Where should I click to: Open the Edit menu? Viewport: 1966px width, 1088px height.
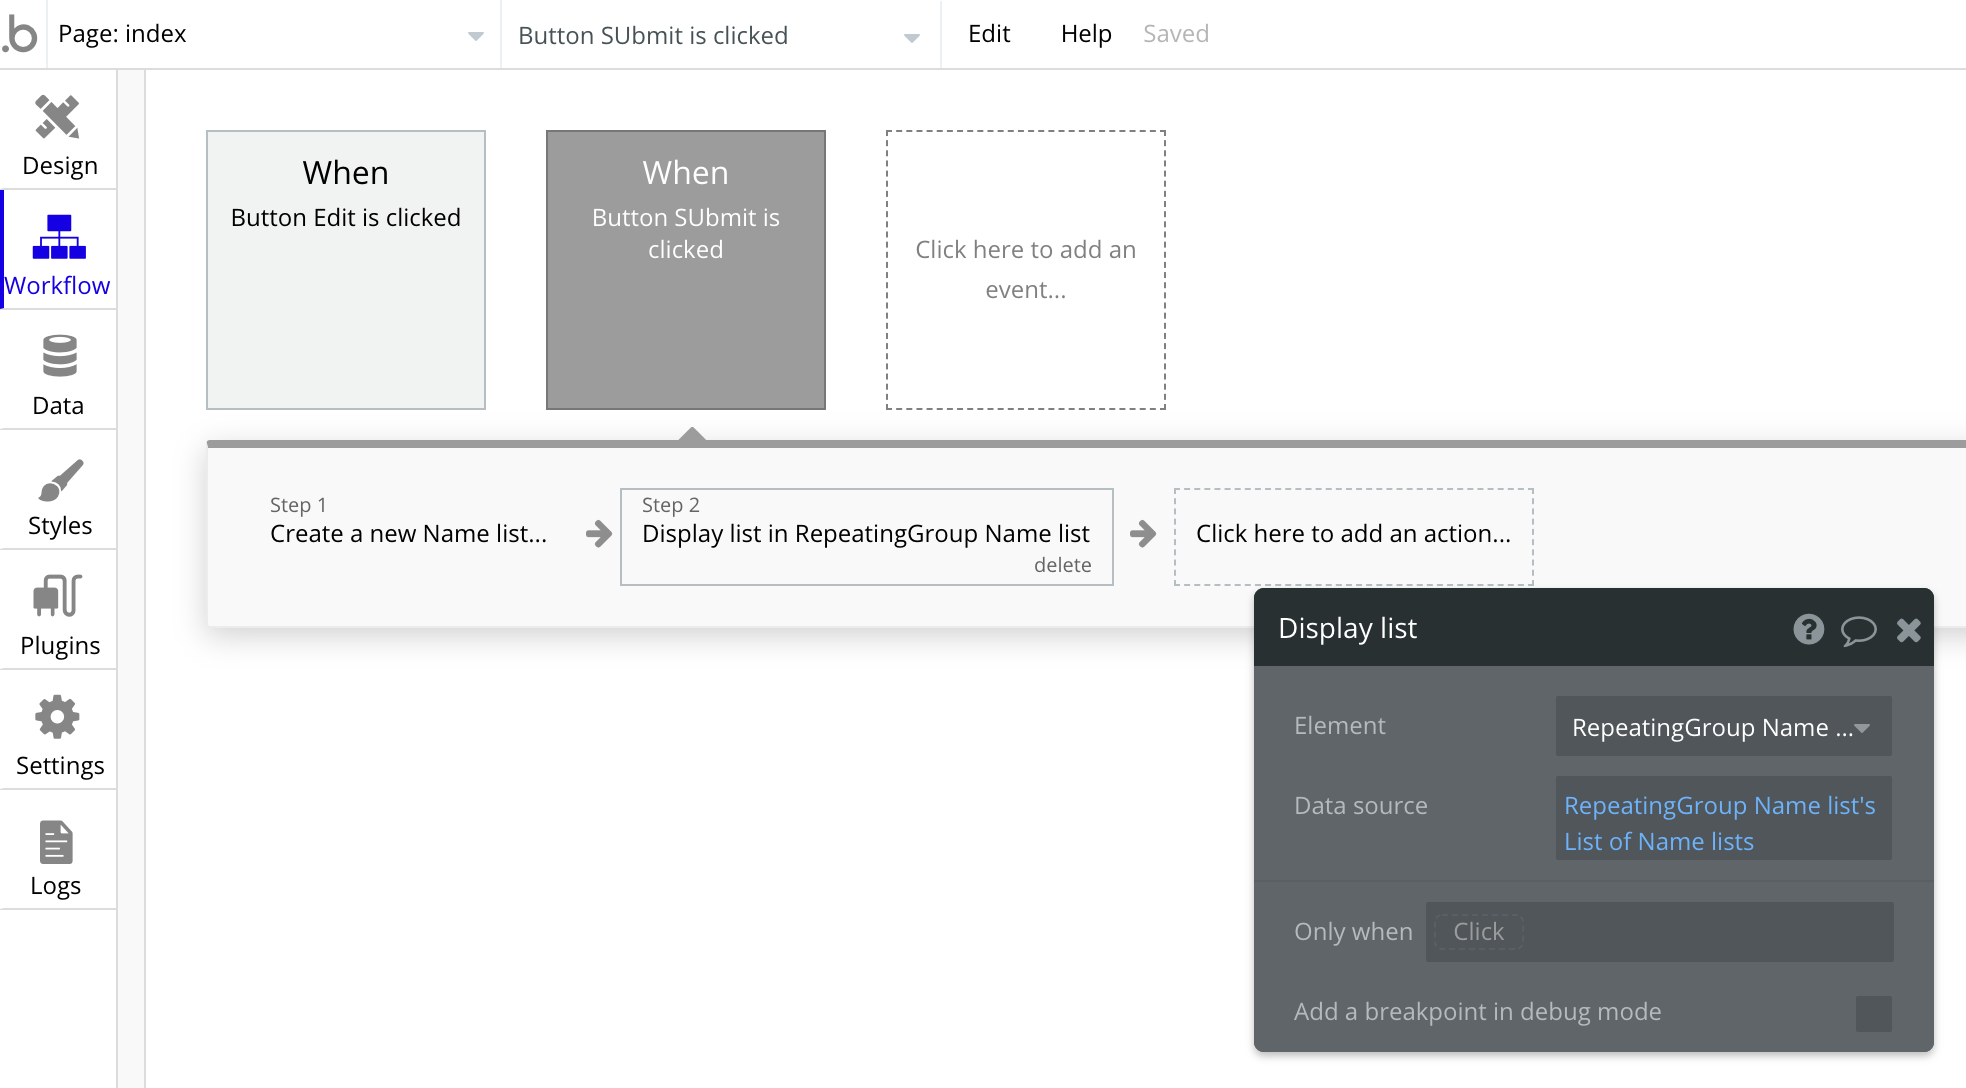[988, 34]
